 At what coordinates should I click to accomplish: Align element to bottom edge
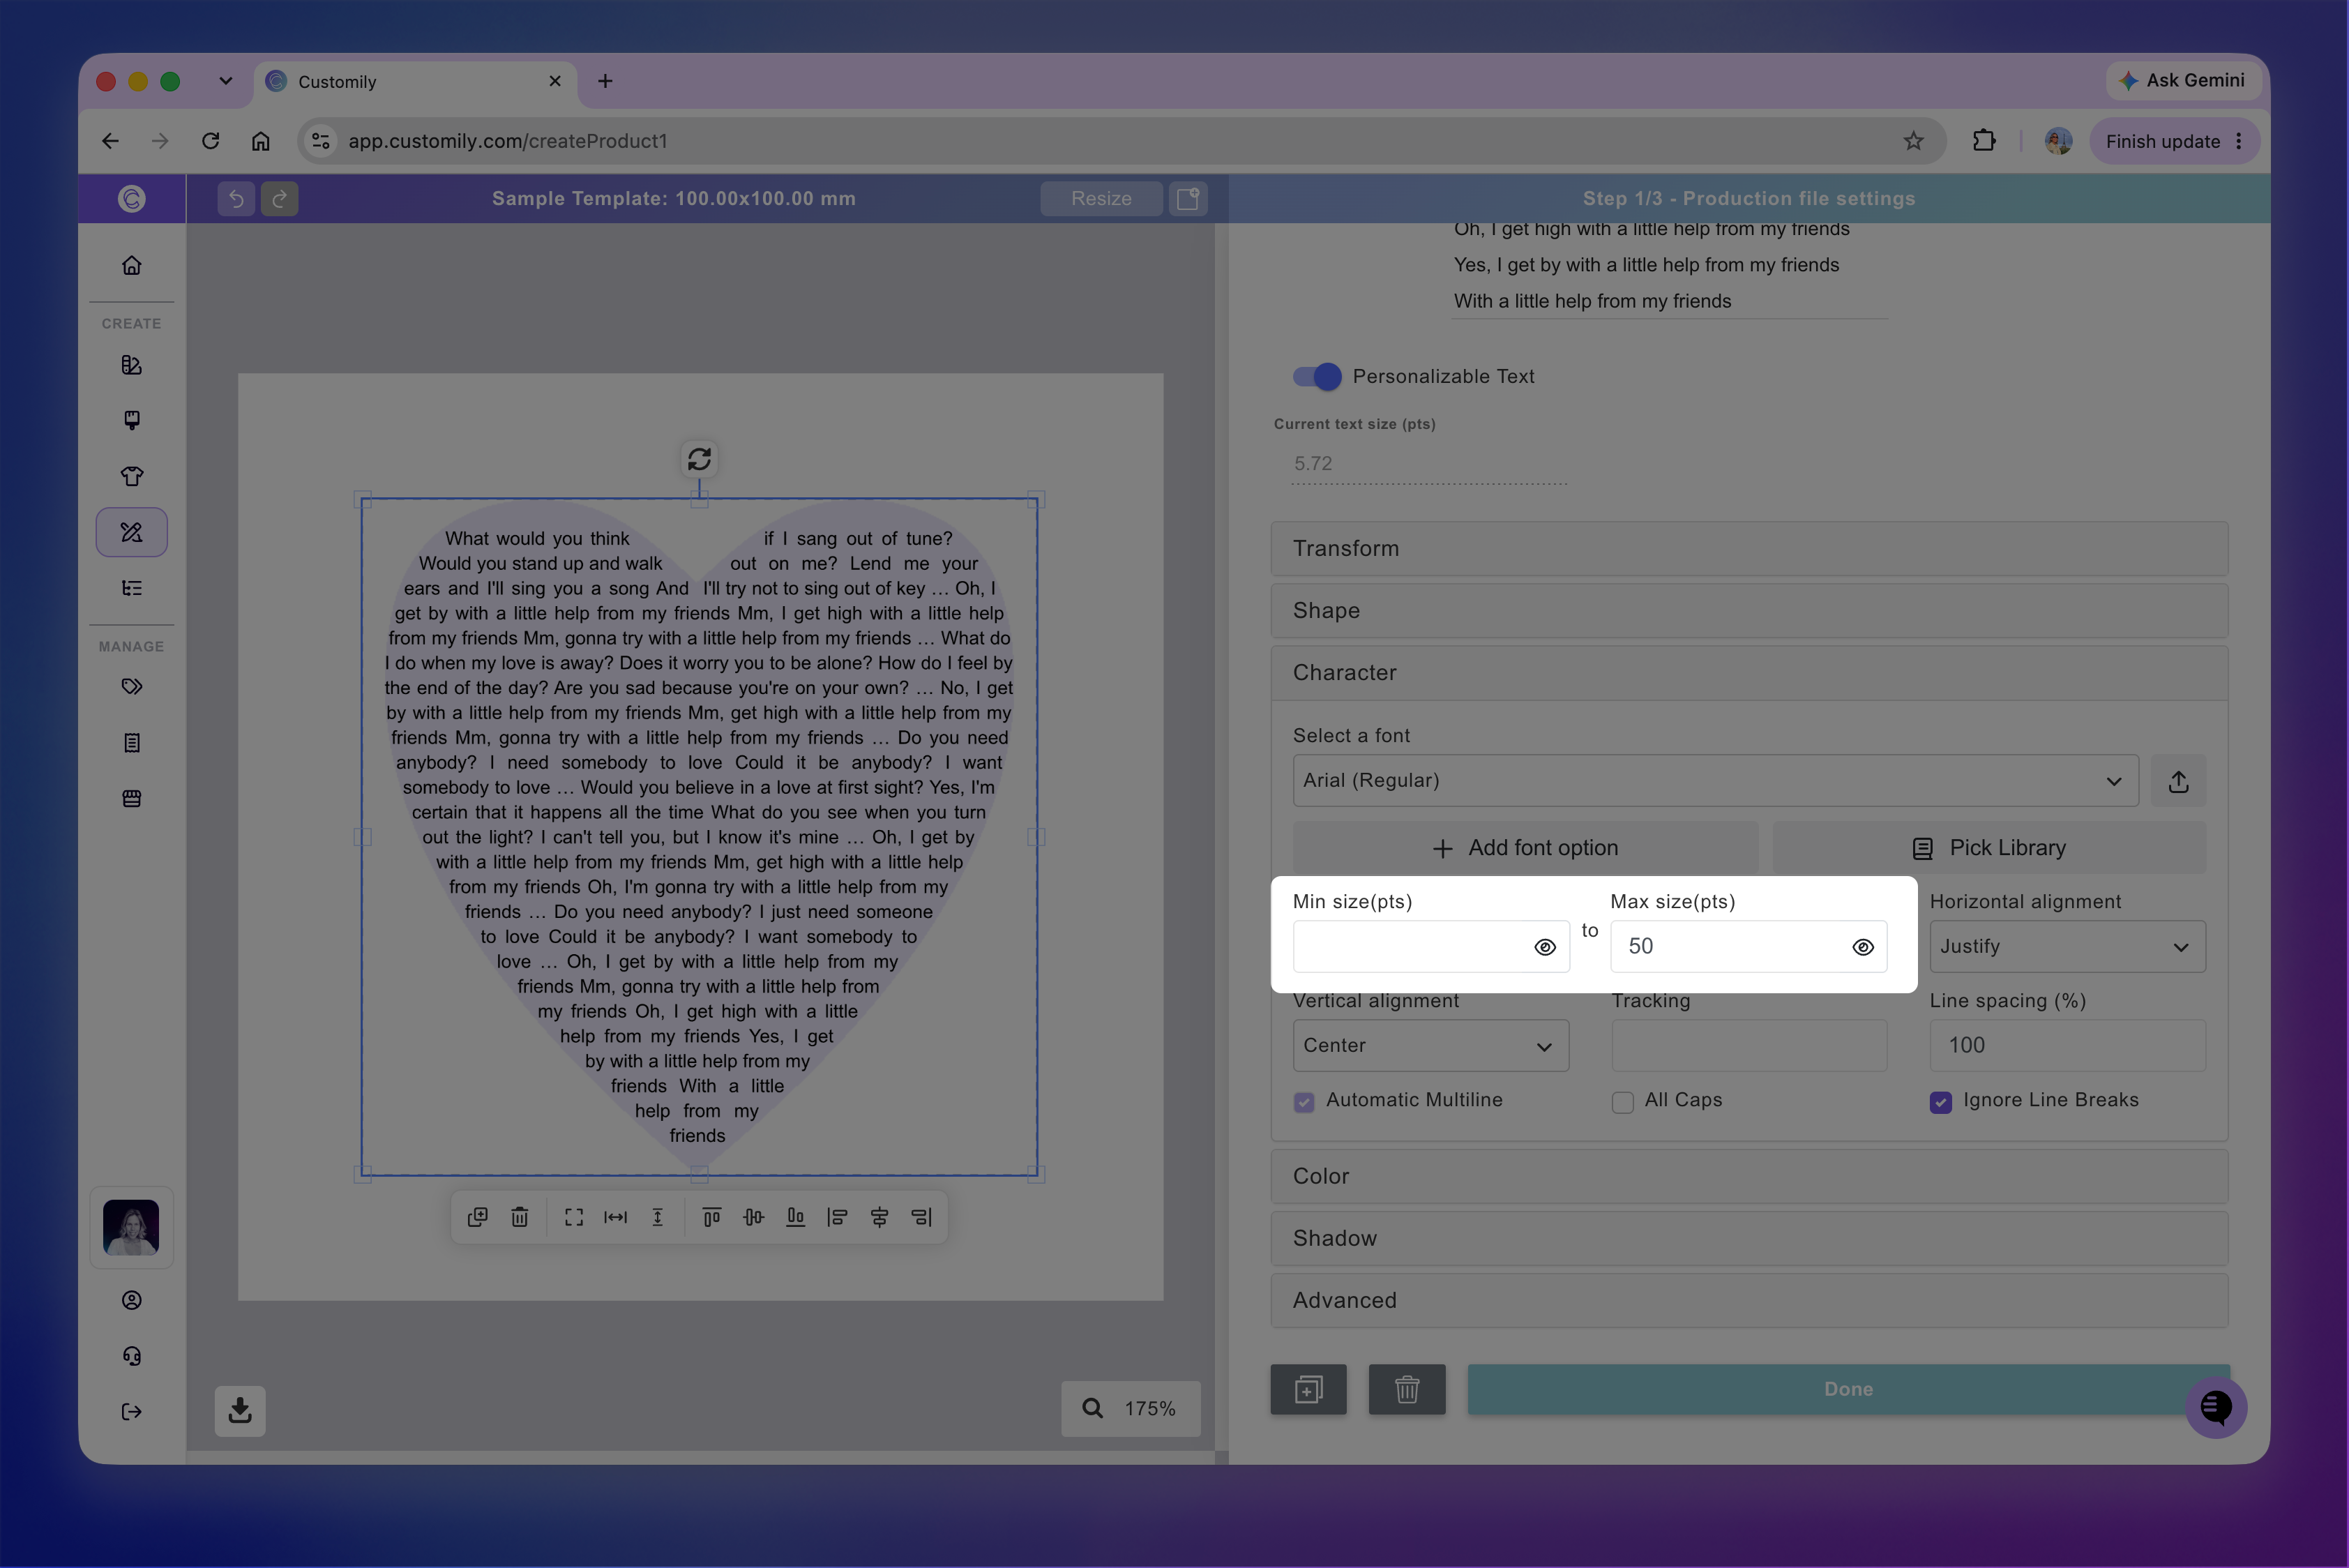796,1217
